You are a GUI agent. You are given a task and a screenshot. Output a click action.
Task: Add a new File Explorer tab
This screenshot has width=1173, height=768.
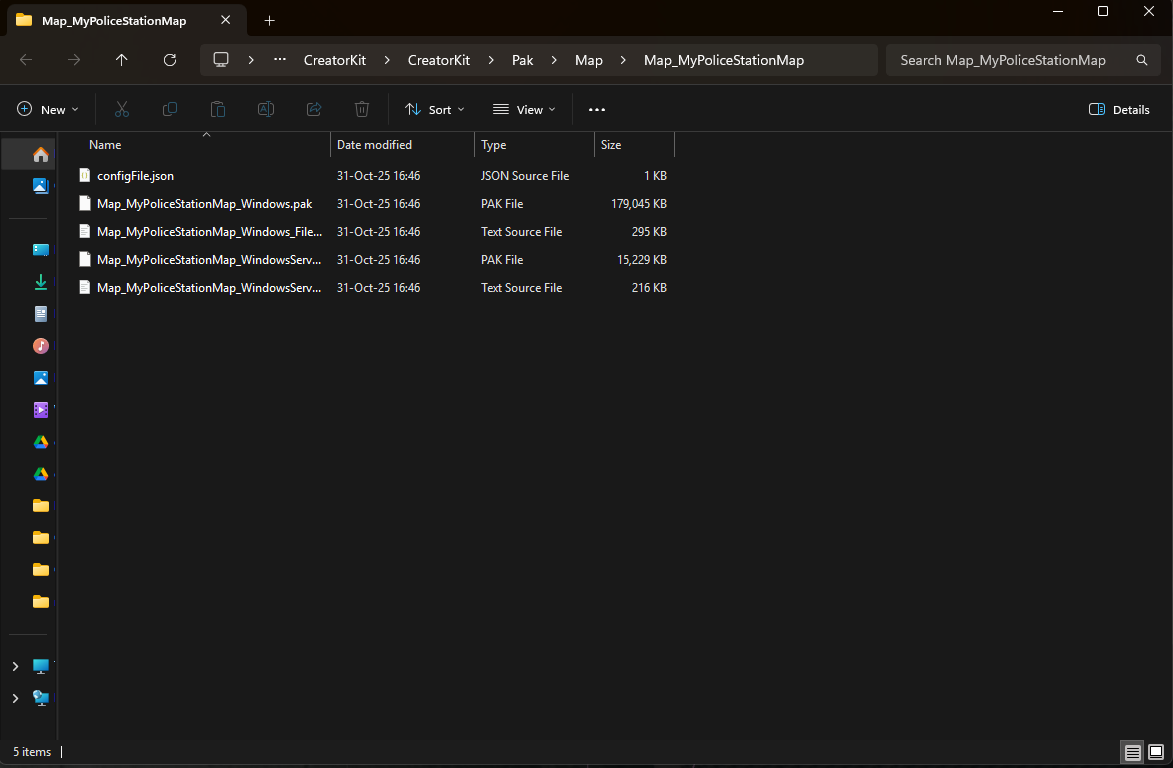point(269,20)
